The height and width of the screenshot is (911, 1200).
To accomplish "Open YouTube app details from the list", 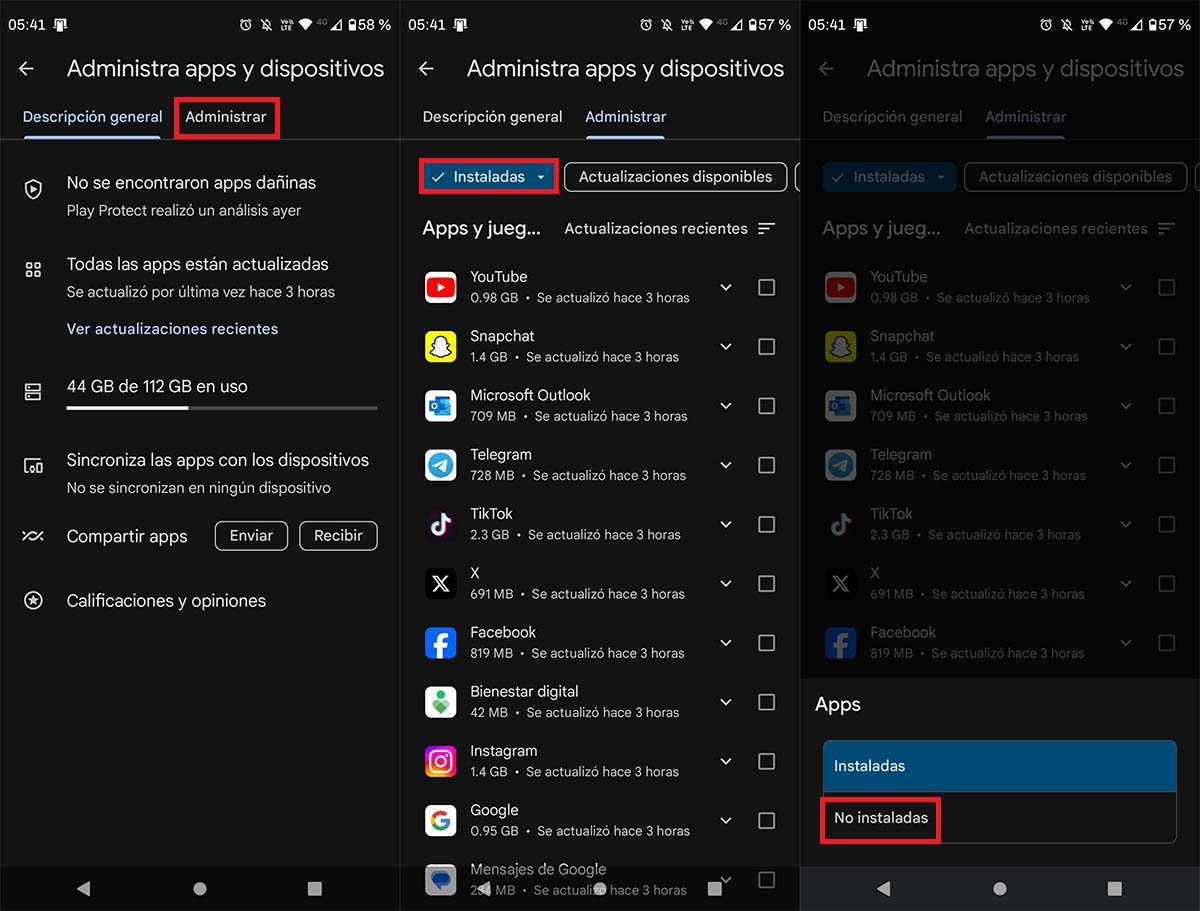I will [441, 287].
